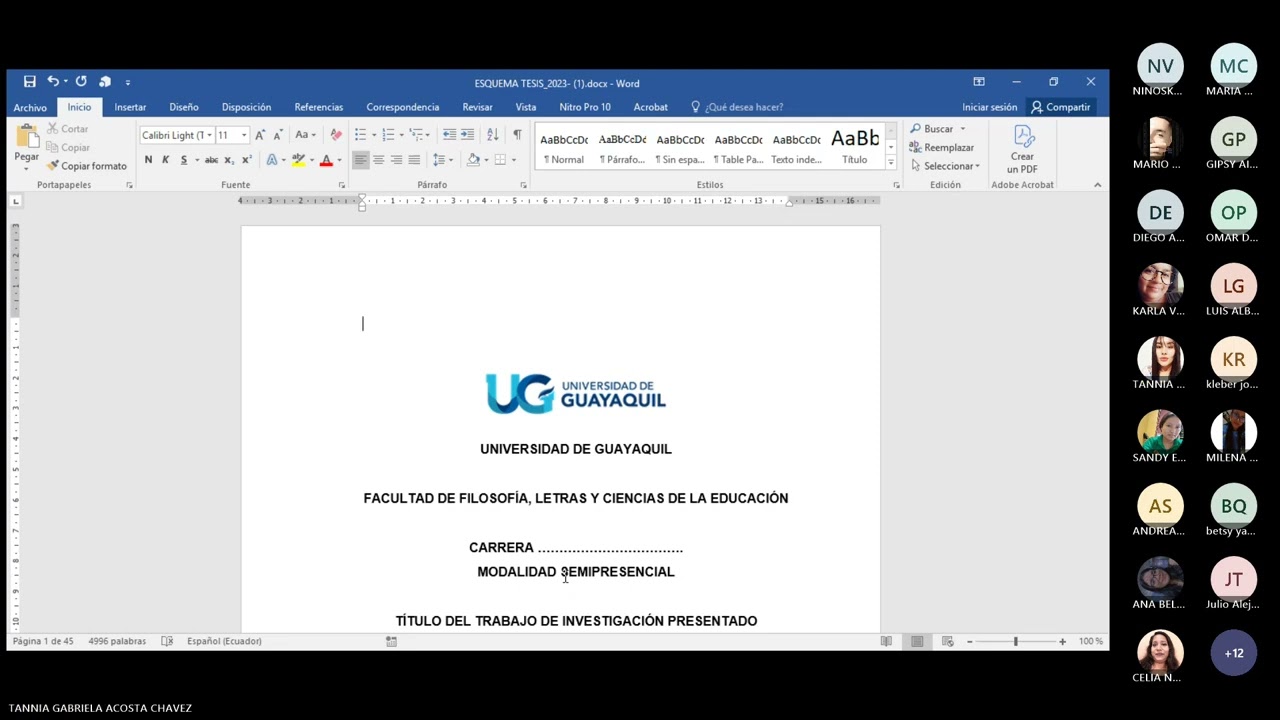The image size is (1280, 720).
Task: Open the font size dropdown showing 11
Action: pos(243,135)
